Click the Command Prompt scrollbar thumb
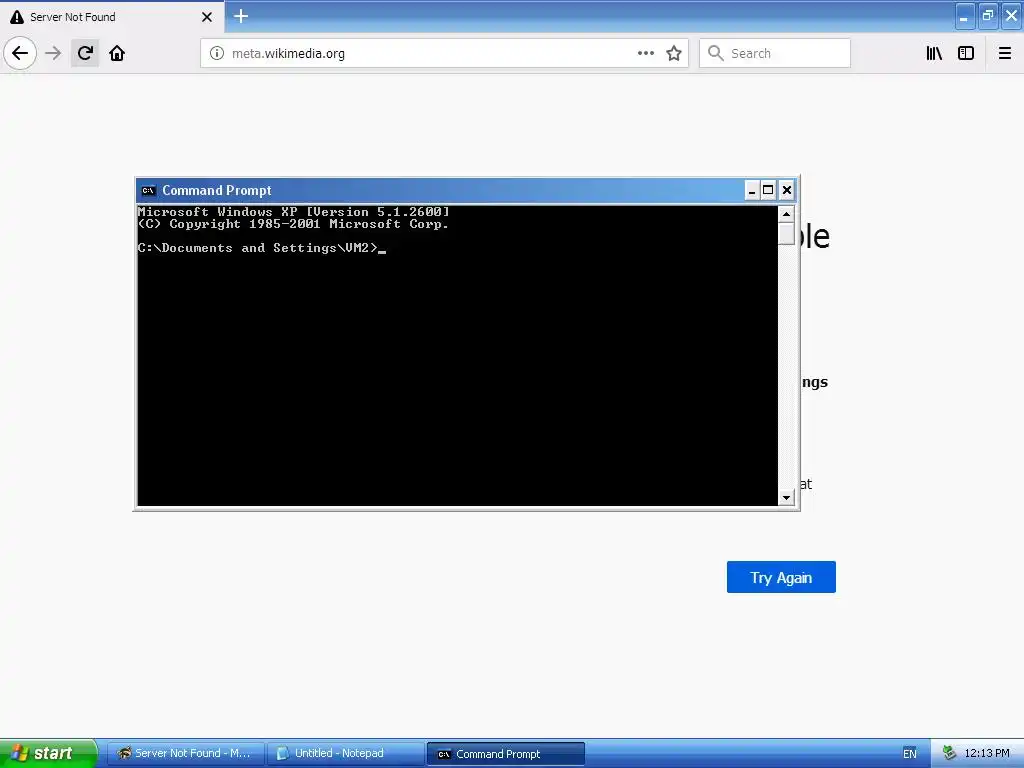 click(x=786, y=234)
